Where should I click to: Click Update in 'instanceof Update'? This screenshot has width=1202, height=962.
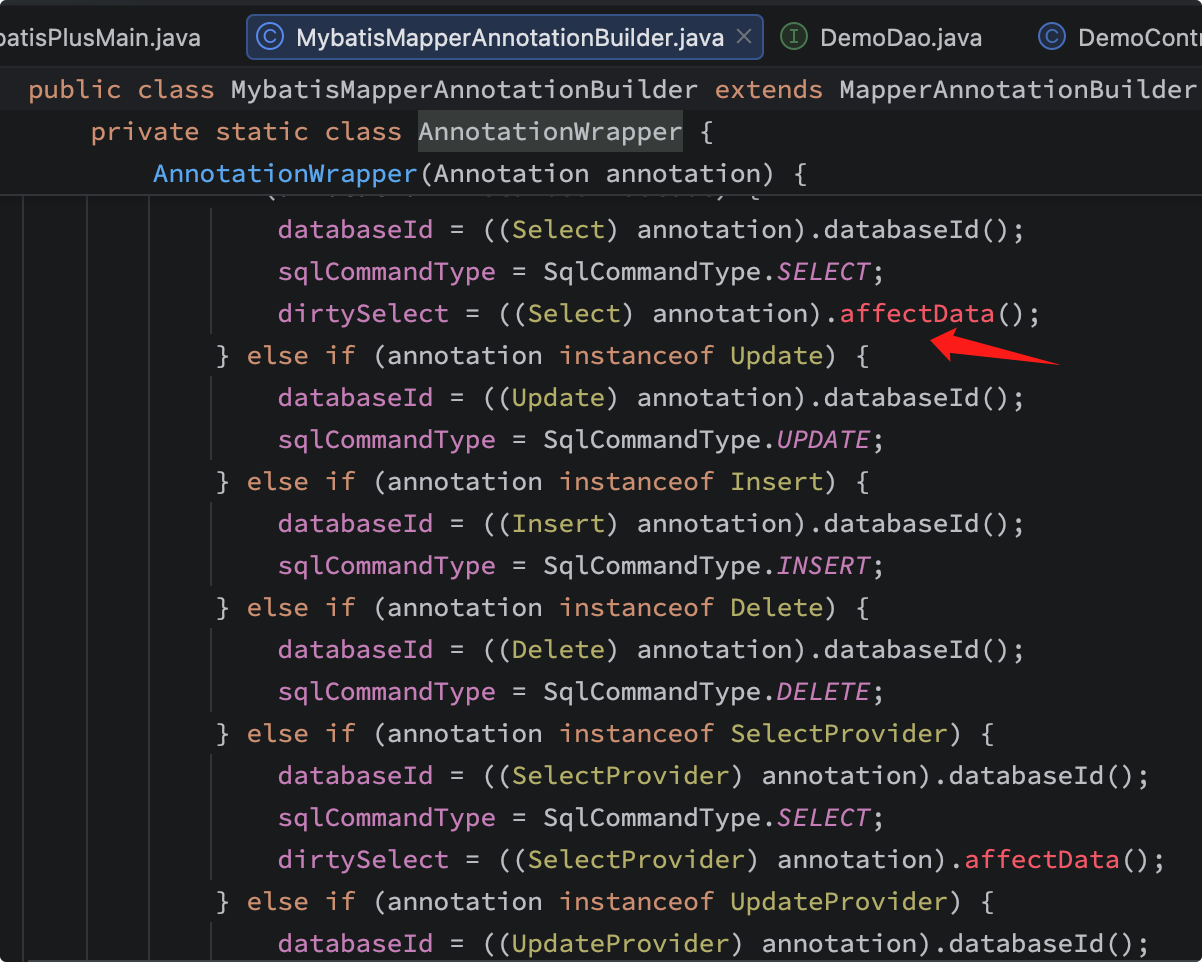coord(777,356)
